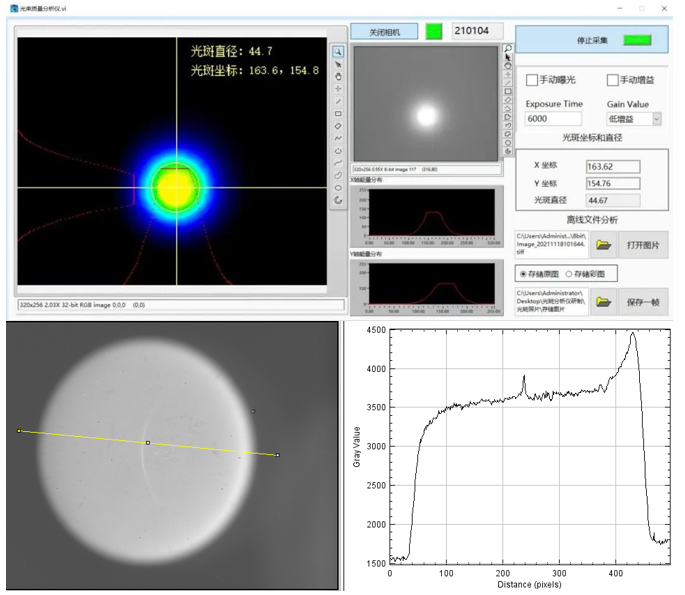This screenshot has width=685, height=595.
Task: Click the X轴能量分布 profile graph
Action: point(432,212)
